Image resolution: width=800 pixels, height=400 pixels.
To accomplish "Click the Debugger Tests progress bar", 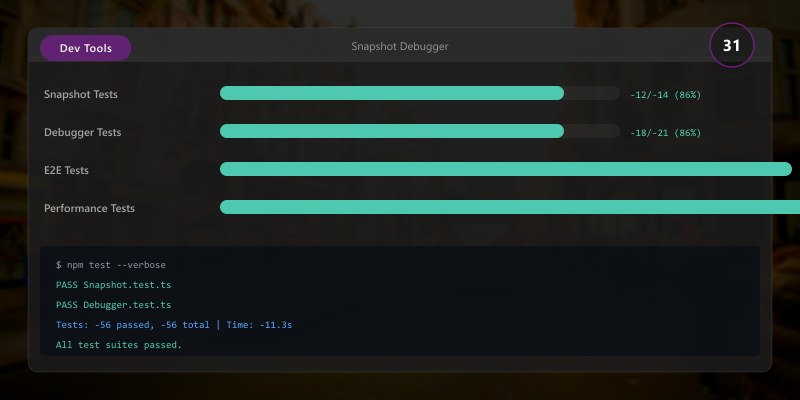I will [420, 131].
